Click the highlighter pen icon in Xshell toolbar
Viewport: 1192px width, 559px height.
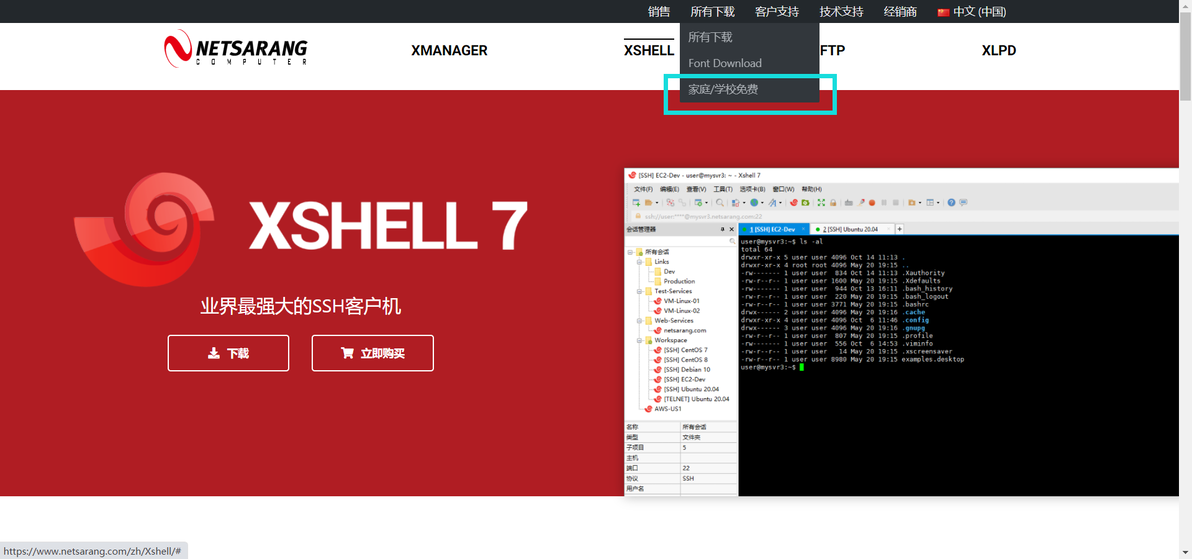[861, 202]
